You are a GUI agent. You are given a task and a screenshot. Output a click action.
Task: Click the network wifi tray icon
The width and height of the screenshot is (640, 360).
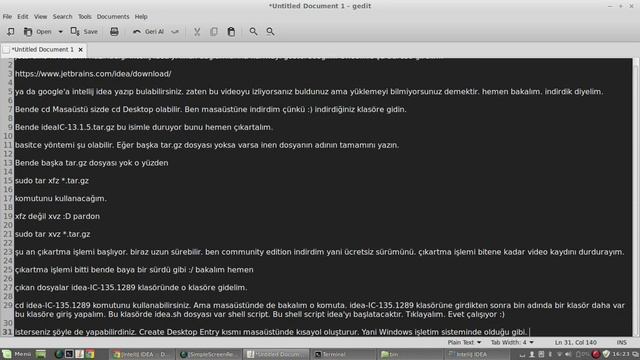click(559, 354)
